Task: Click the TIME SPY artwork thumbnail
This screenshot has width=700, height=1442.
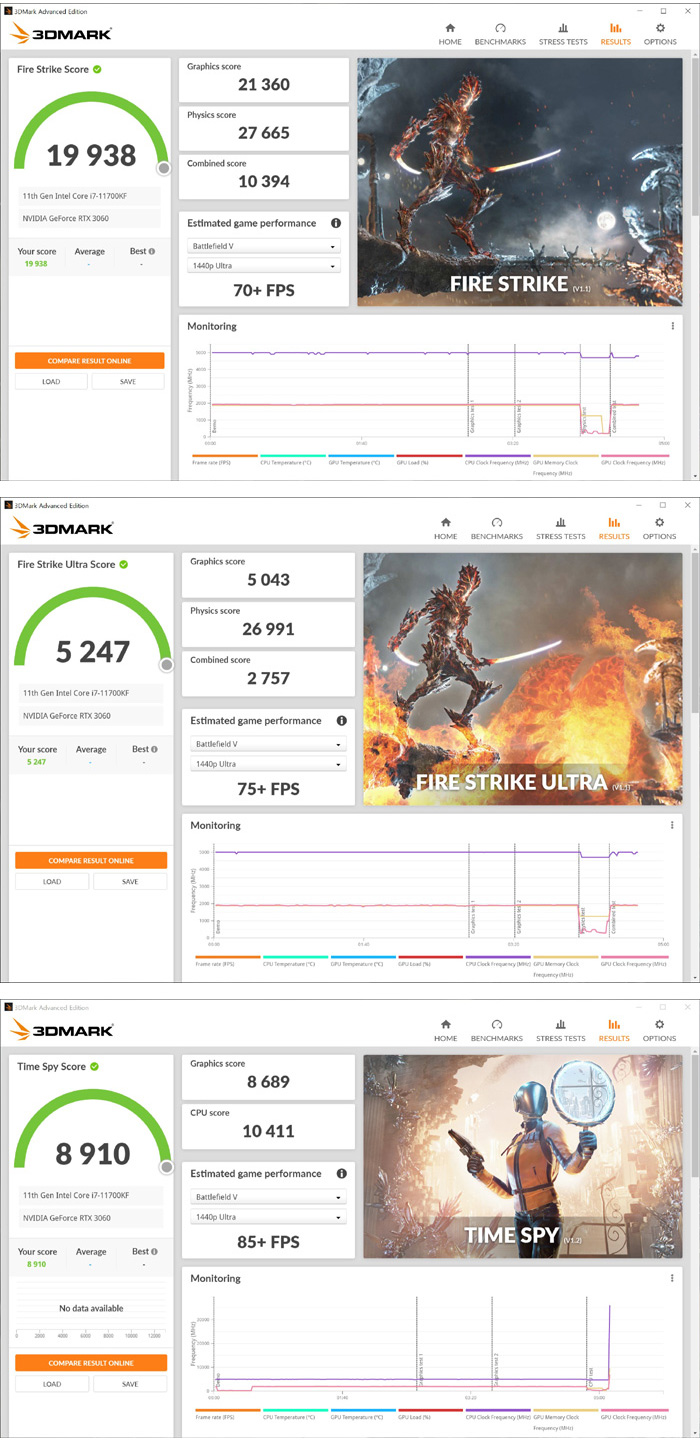Action: (x=523, y=1156)
